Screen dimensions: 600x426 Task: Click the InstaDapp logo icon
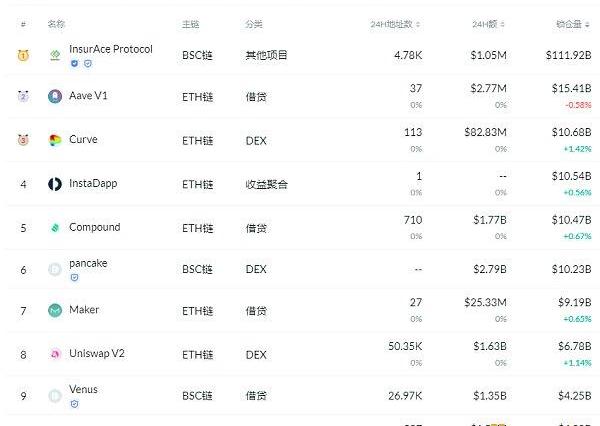coord(55,184)
